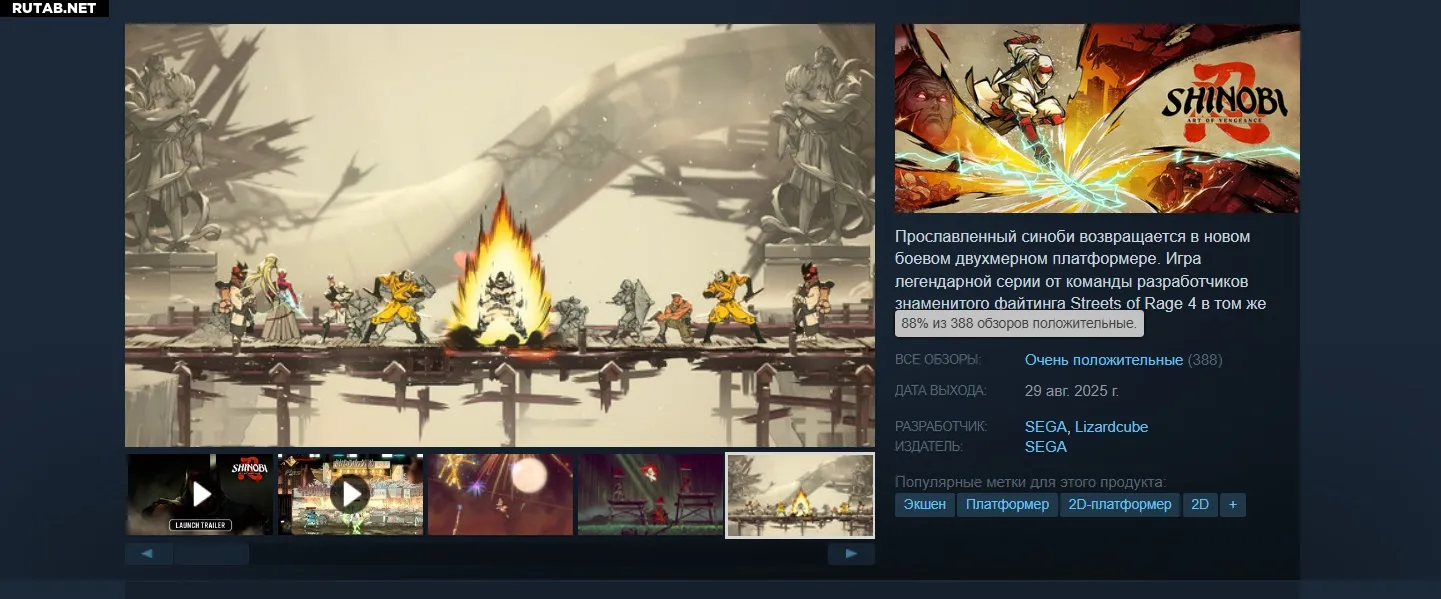Screen dimensions: 1441x599
Task: Select the 'Платформер' tag
Action: 1008,505
